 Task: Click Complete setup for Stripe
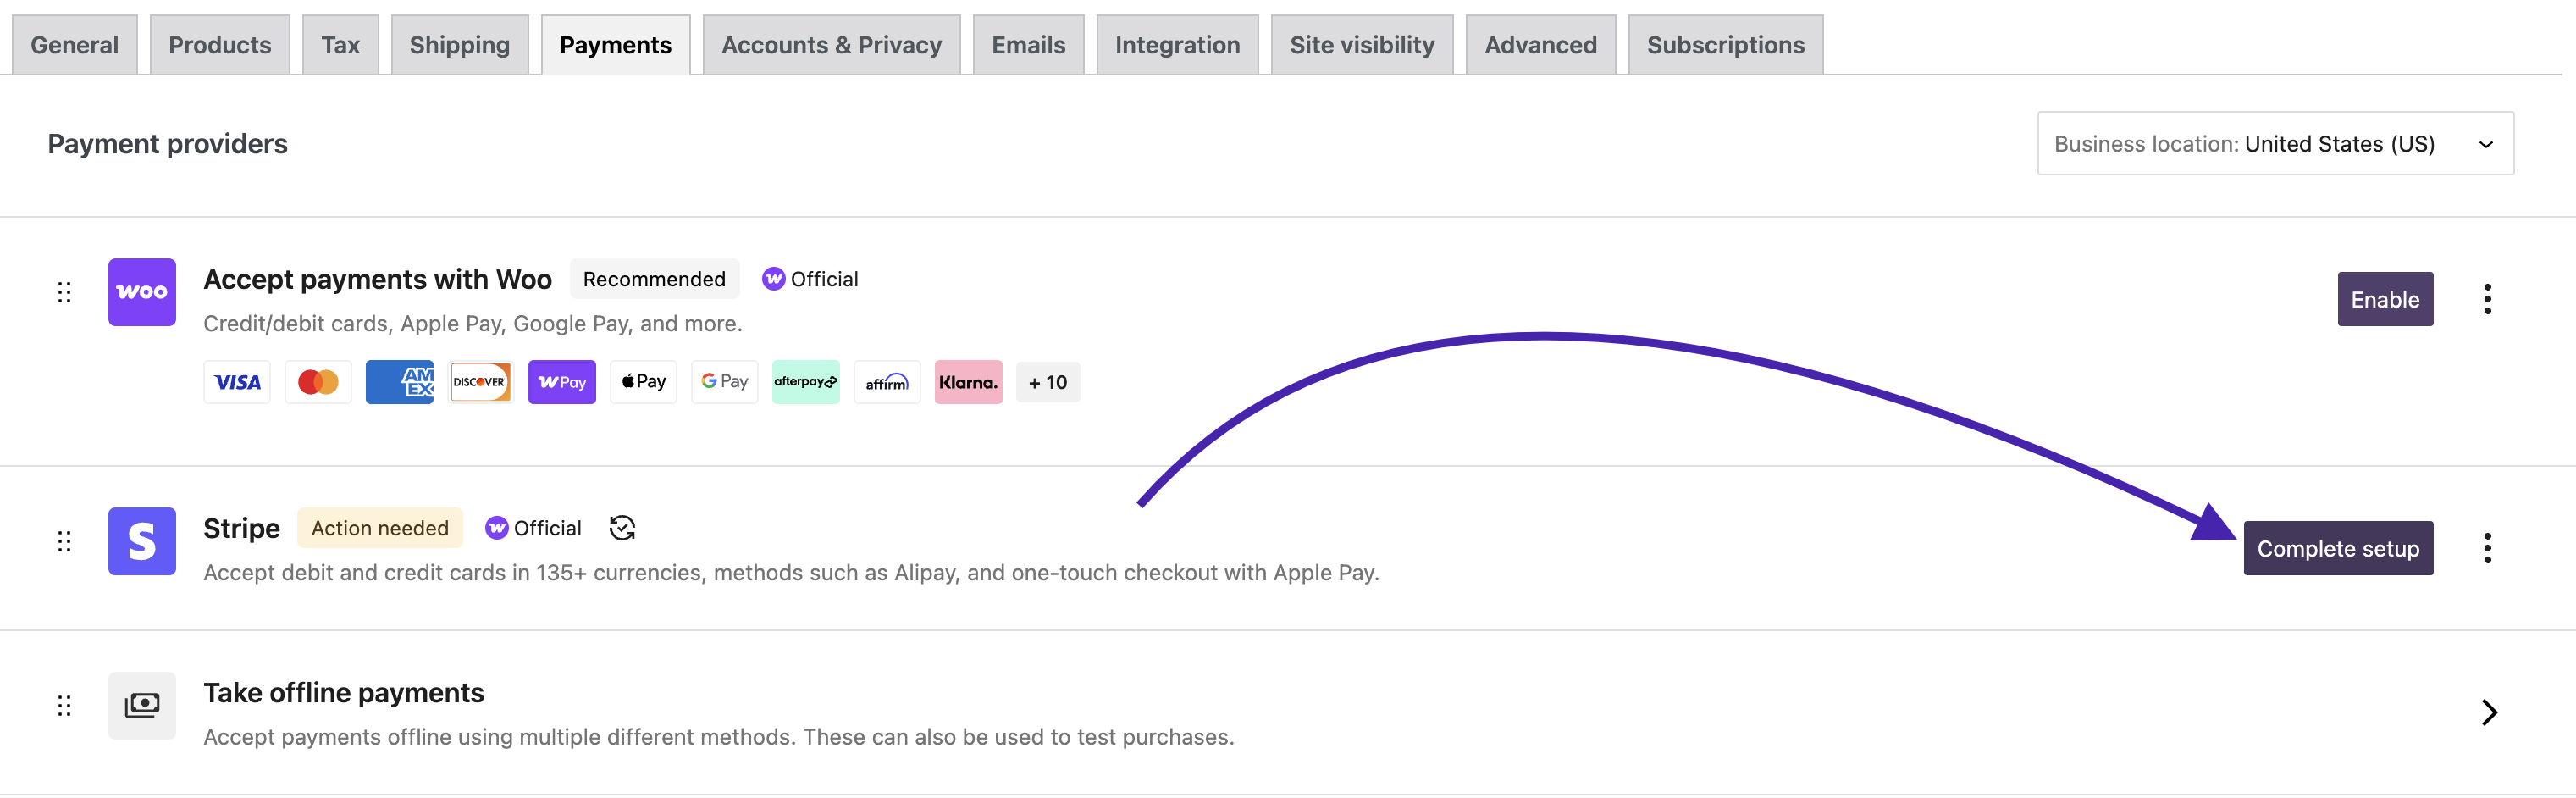click(x=2339, y=548)
